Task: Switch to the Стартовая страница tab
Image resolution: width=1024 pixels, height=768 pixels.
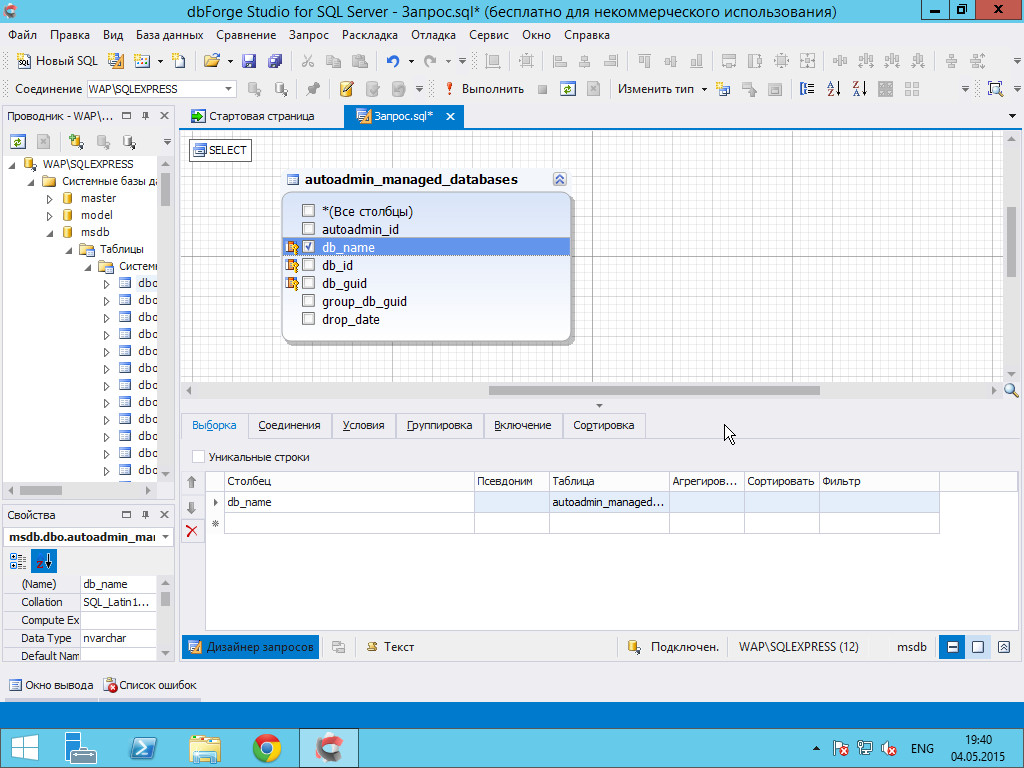Action: [253, 116]
